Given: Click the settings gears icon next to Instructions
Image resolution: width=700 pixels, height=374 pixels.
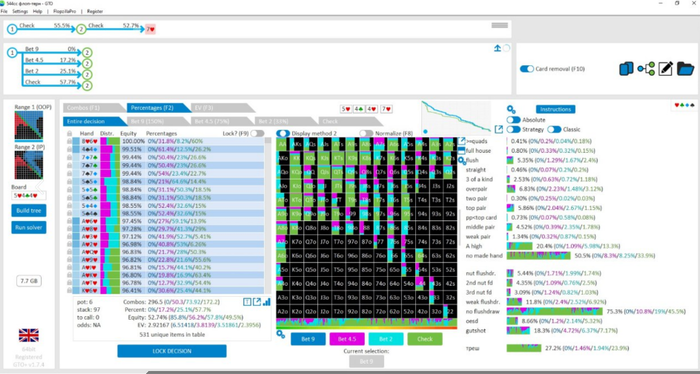Looking at the screenshot, I should pyautogui.click(x=511, y=109).
